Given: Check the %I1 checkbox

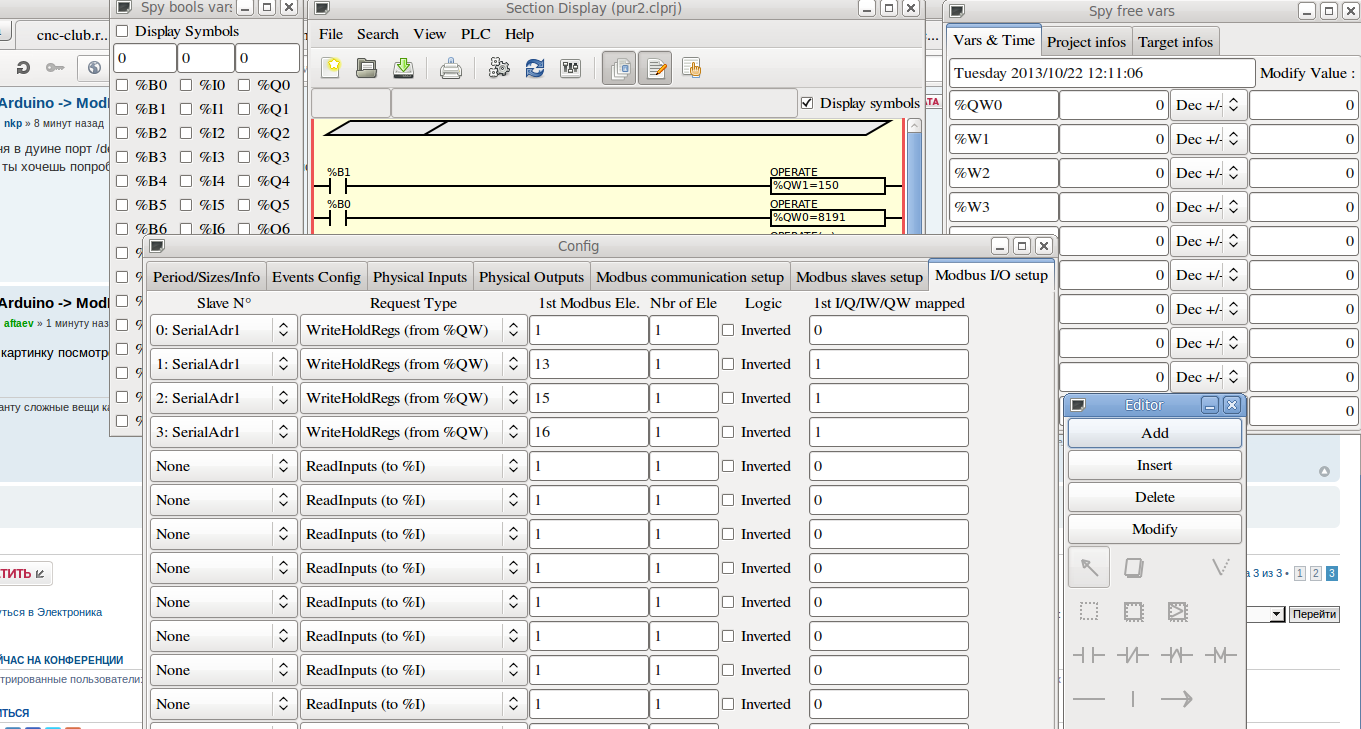Looking at the screenshot, I should [186, 109].
